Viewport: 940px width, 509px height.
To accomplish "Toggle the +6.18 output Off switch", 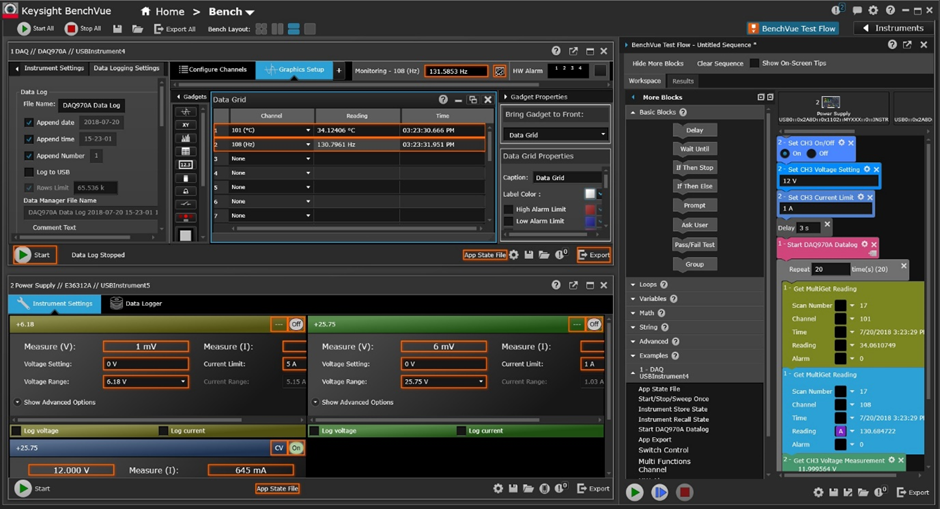I will [x=296, y=325].
